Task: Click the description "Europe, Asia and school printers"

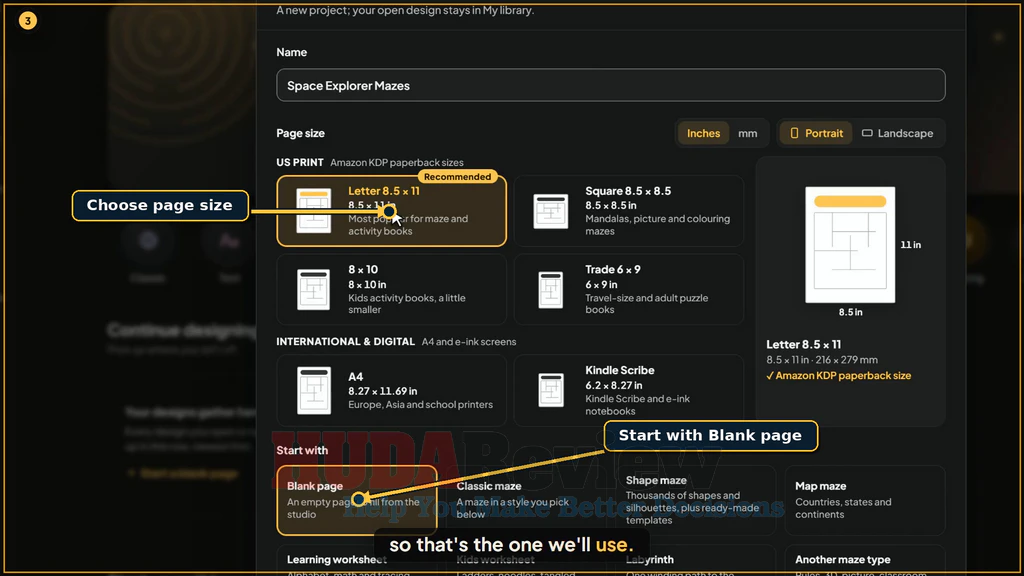Action: pyautogui.click(x=421, y=404)
